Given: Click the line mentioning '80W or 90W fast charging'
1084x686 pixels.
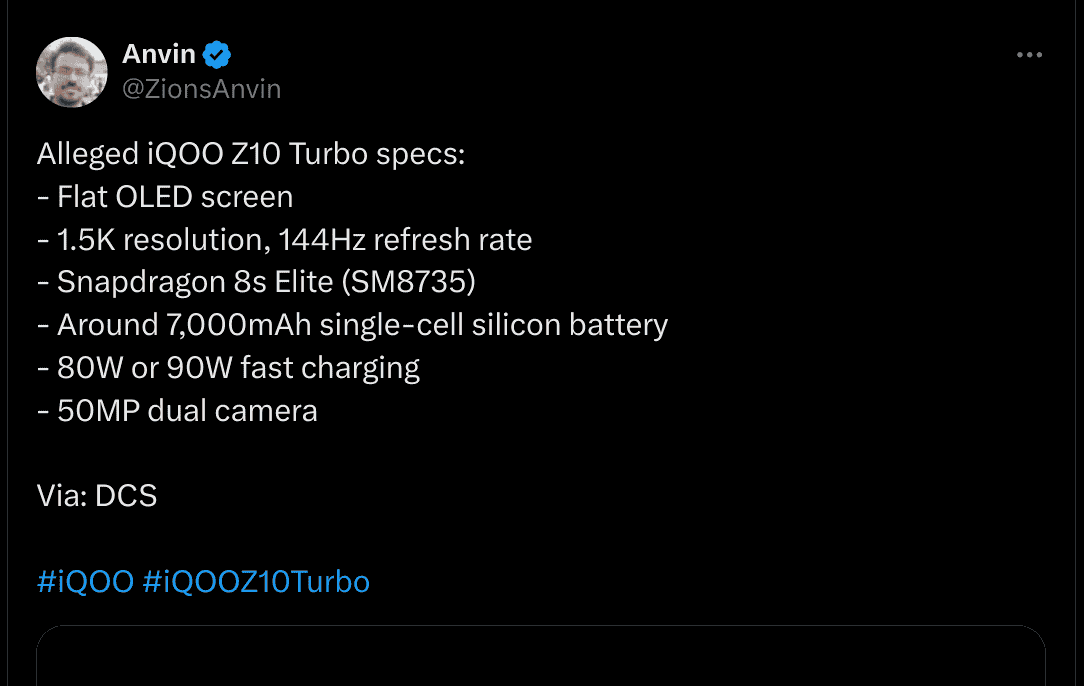Looking at the screenshot, I should click(x=228, y=367).
